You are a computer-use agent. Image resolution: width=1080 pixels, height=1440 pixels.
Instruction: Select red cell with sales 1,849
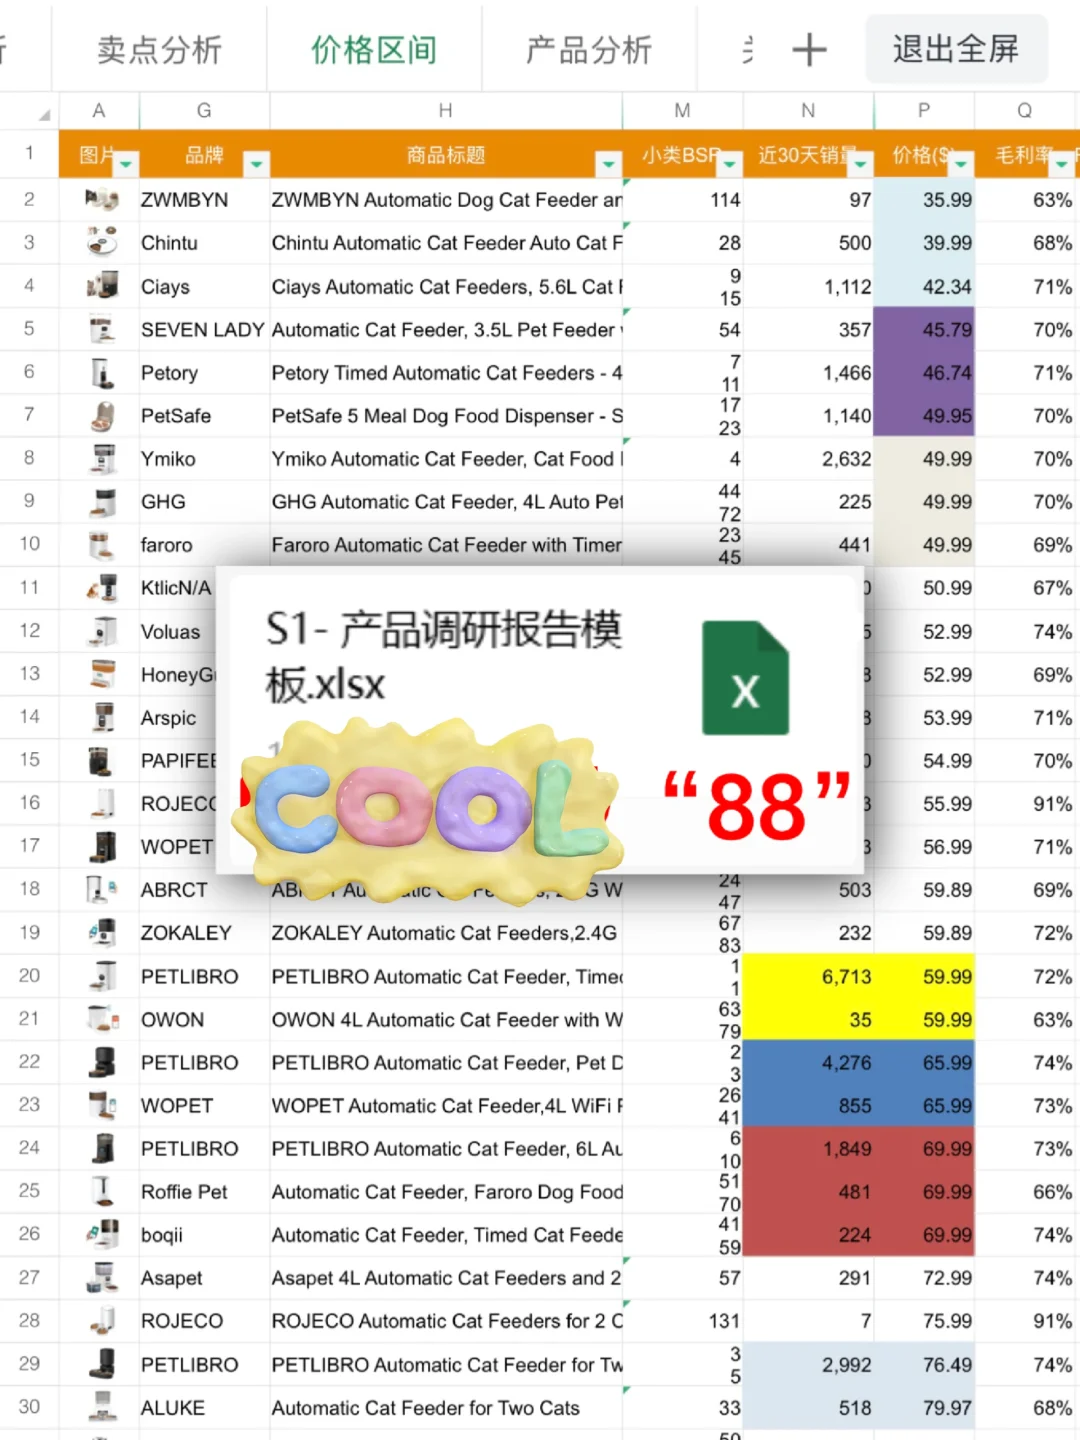point(808,1149)
